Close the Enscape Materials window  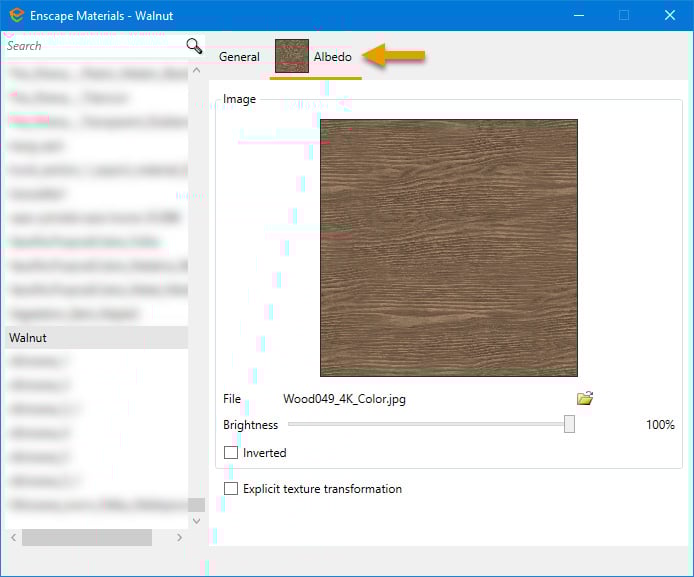pyautogui.click(x=670, y=16)
